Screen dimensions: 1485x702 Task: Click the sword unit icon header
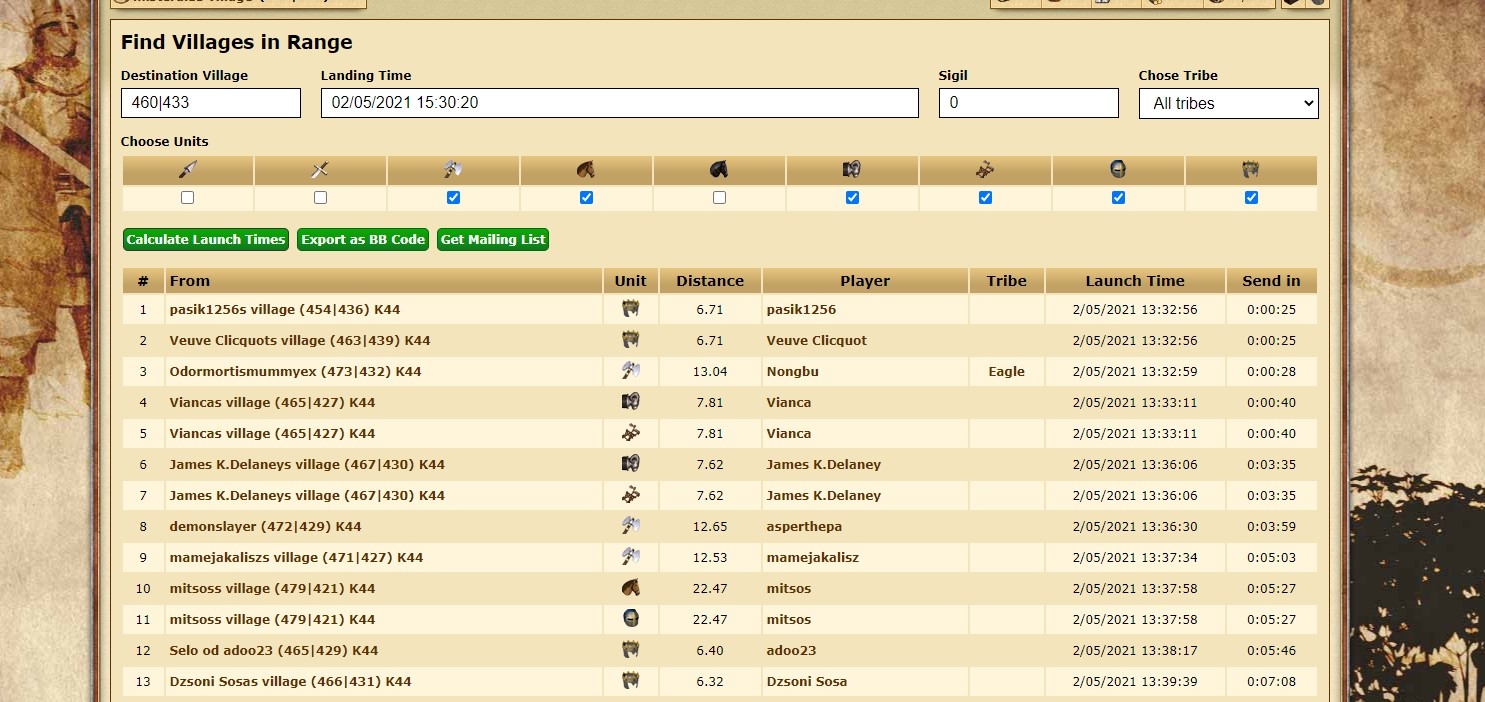pos(320,170)
